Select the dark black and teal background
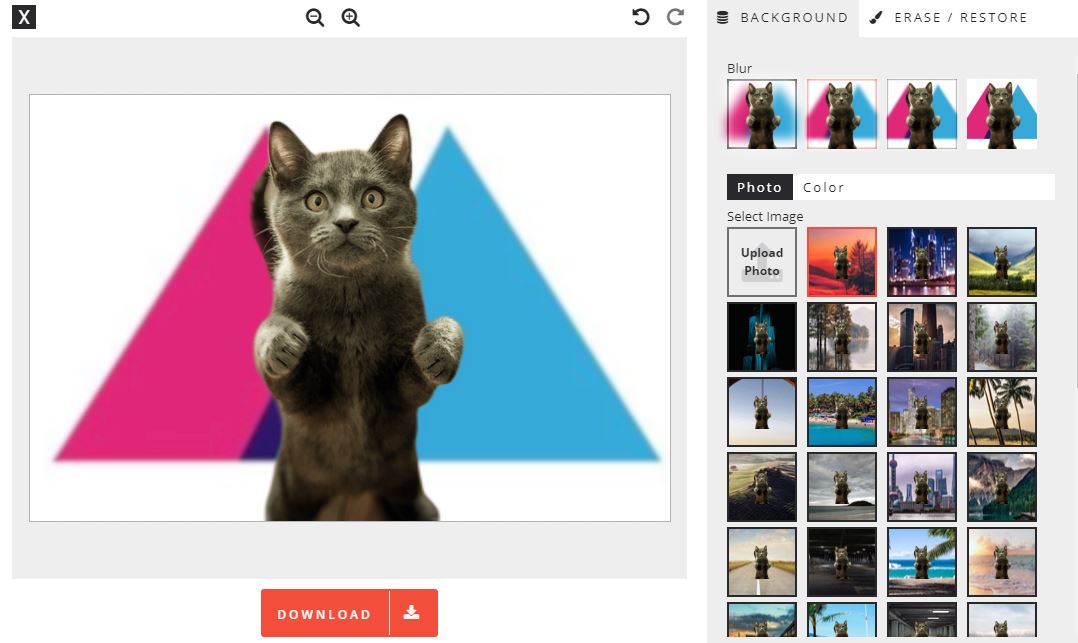The height and width of the screenshot is (643, 1078). click(x=762, y=337)
